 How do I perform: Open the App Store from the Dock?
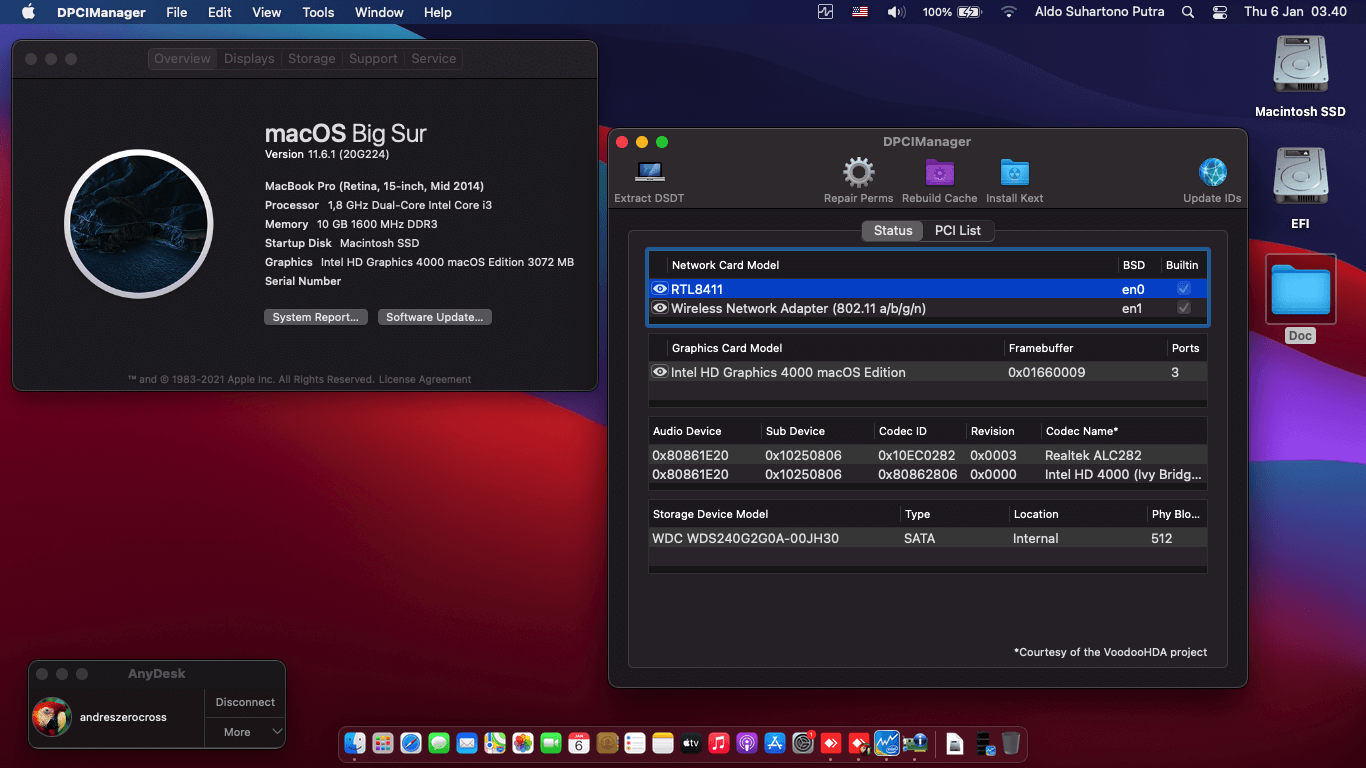(x=775, y=743)
